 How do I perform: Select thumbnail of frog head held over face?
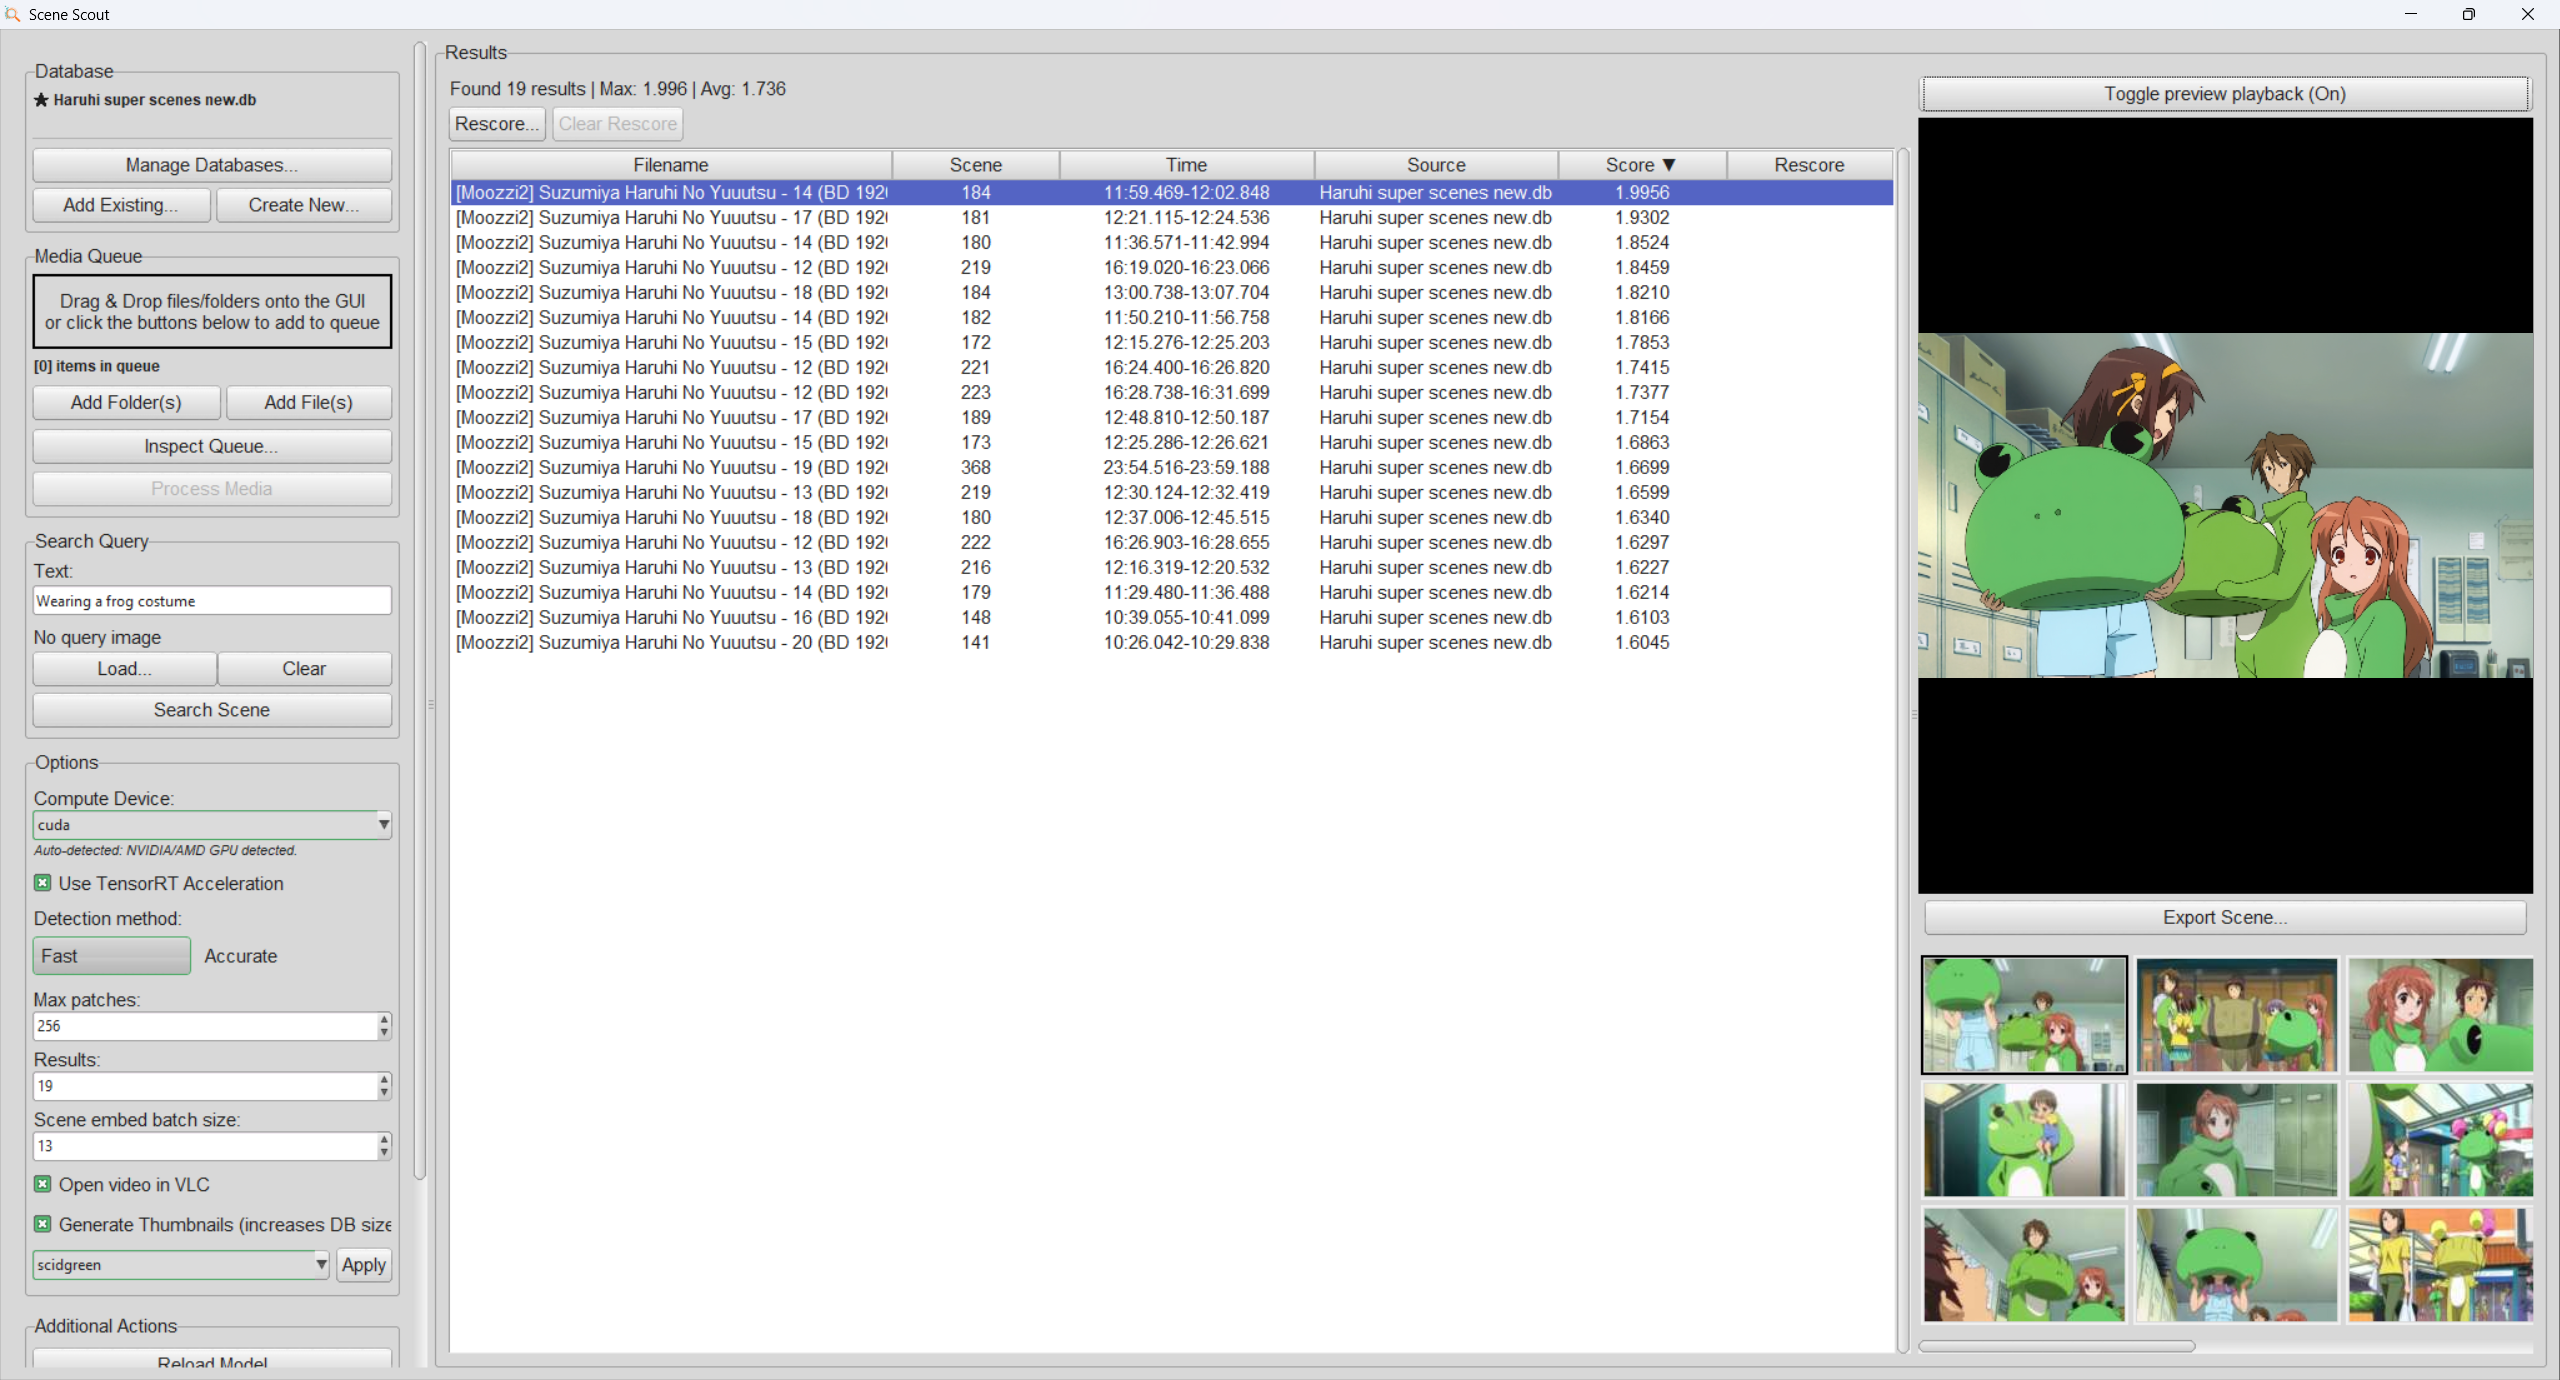pyautogui.click(x=2237, y=1265)
